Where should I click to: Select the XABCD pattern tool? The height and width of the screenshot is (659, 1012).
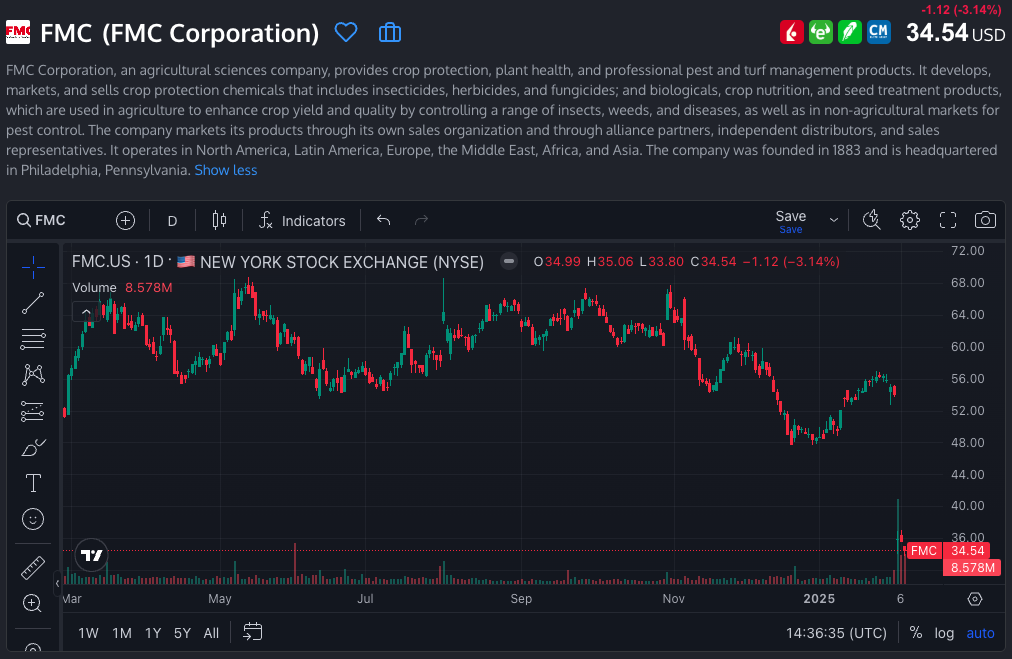tap(33, 375)
